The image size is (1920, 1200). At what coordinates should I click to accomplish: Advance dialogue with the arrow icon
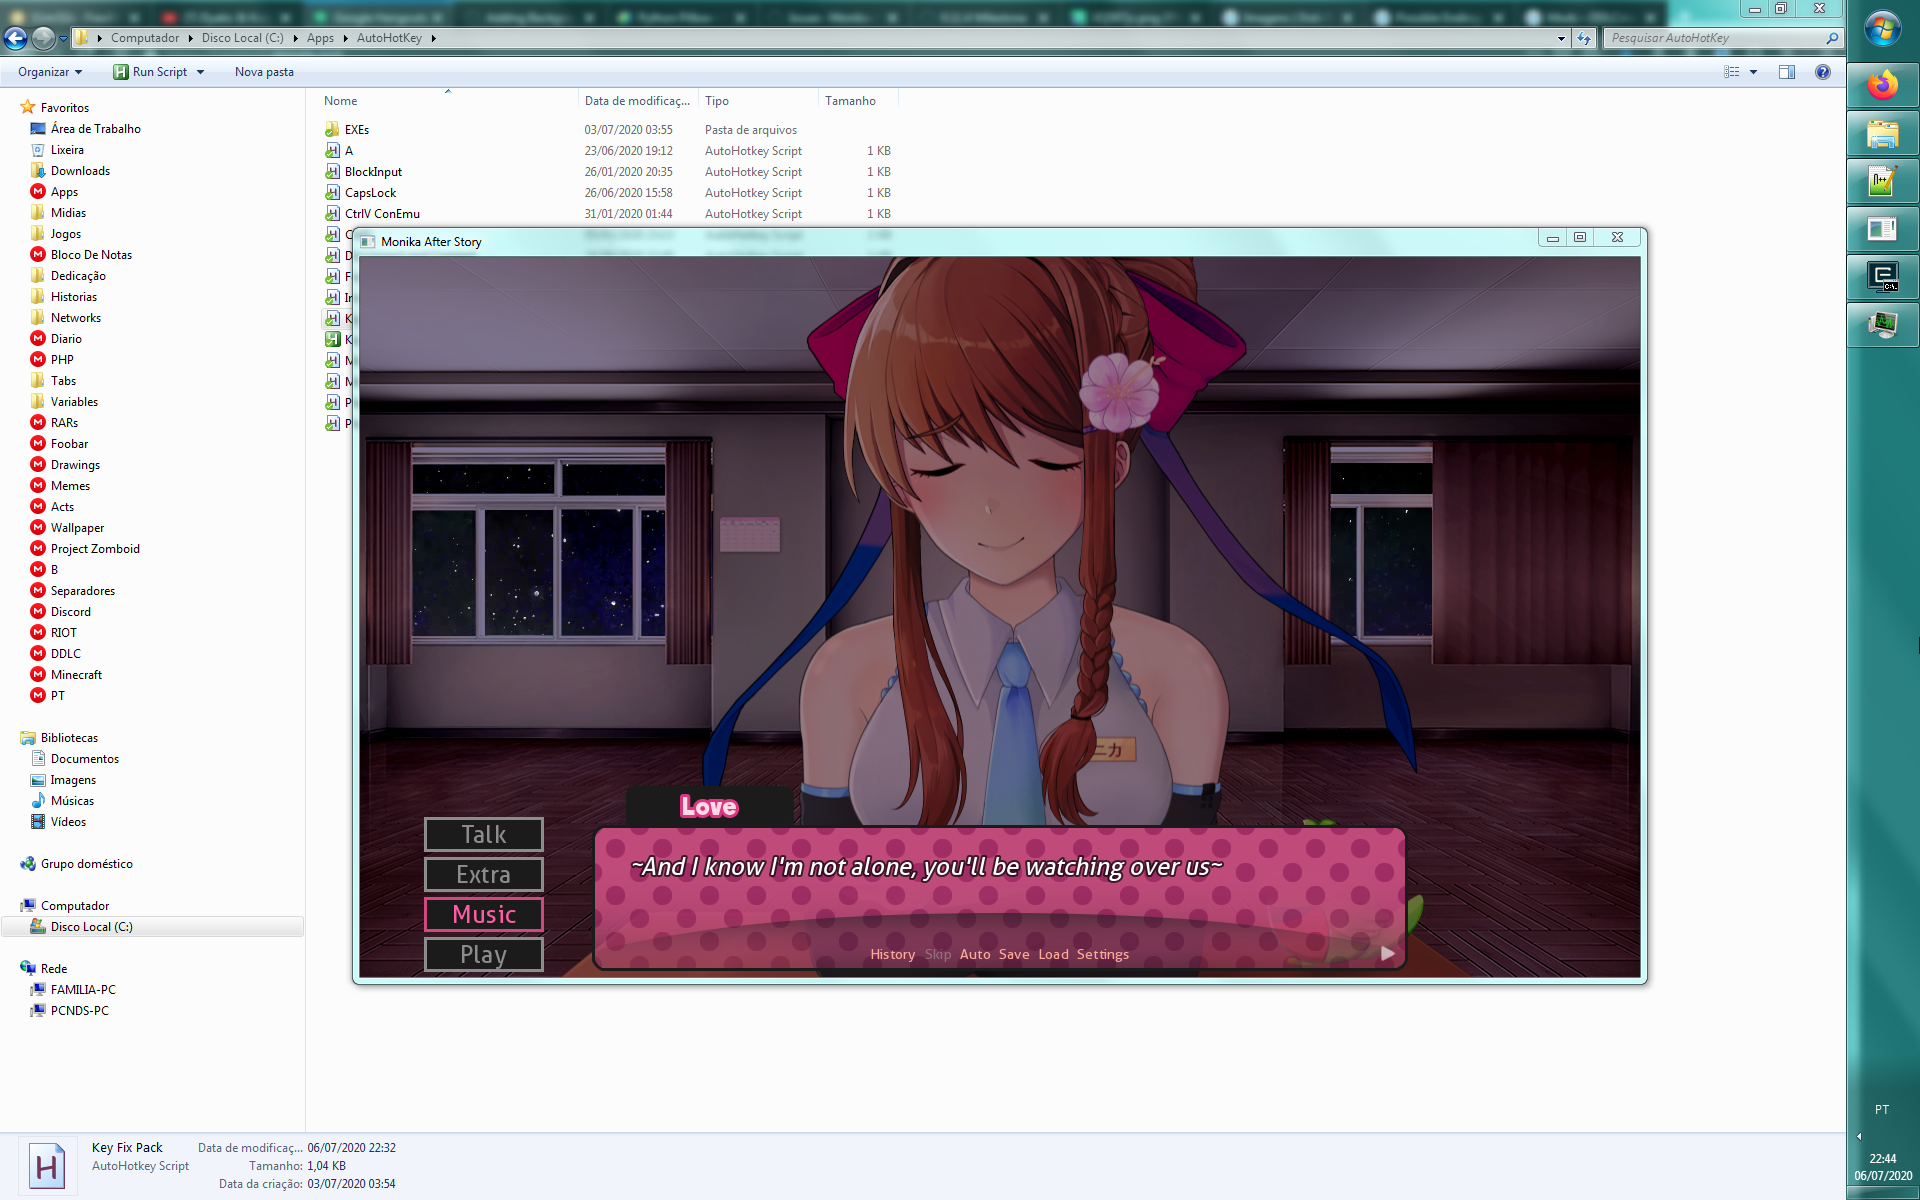pyautogui.click(x=1387, y=953)
